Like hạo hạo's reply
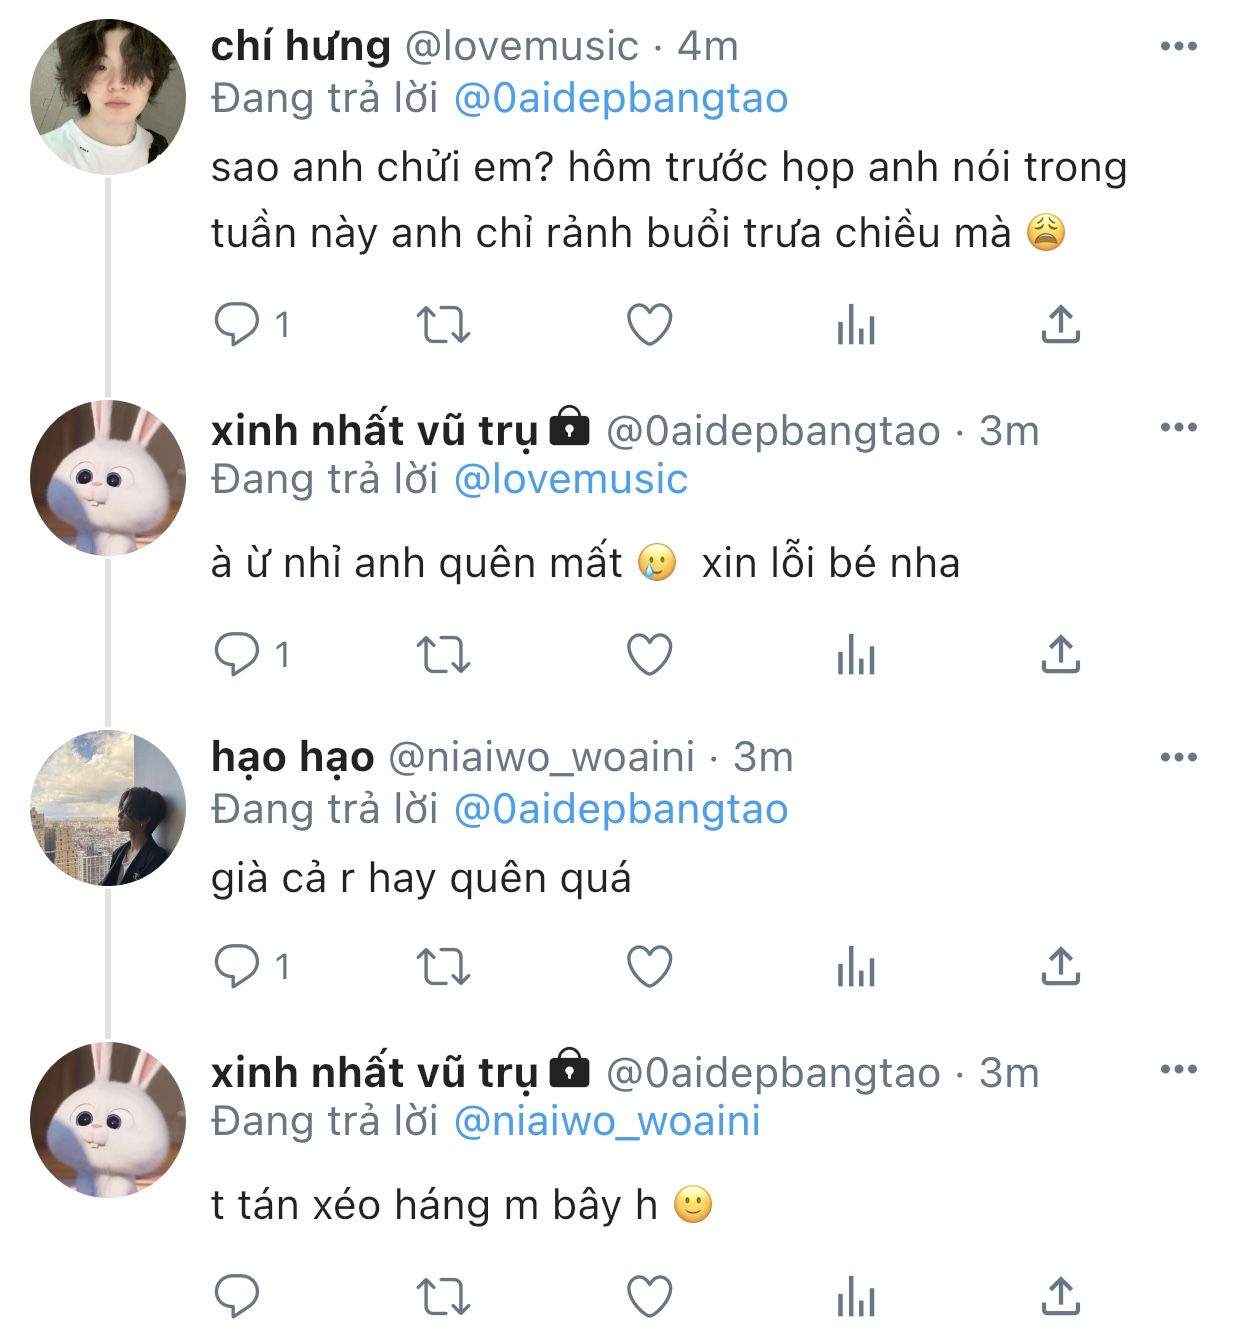This screenshot has width=1242, height=1330. pos(649,967)
